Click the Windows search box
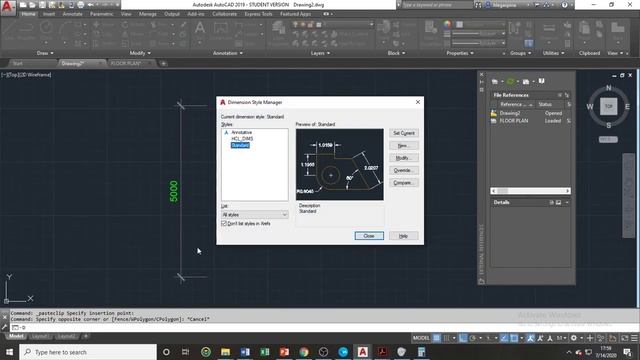The image size is (640, 360). tap(88, 352)
